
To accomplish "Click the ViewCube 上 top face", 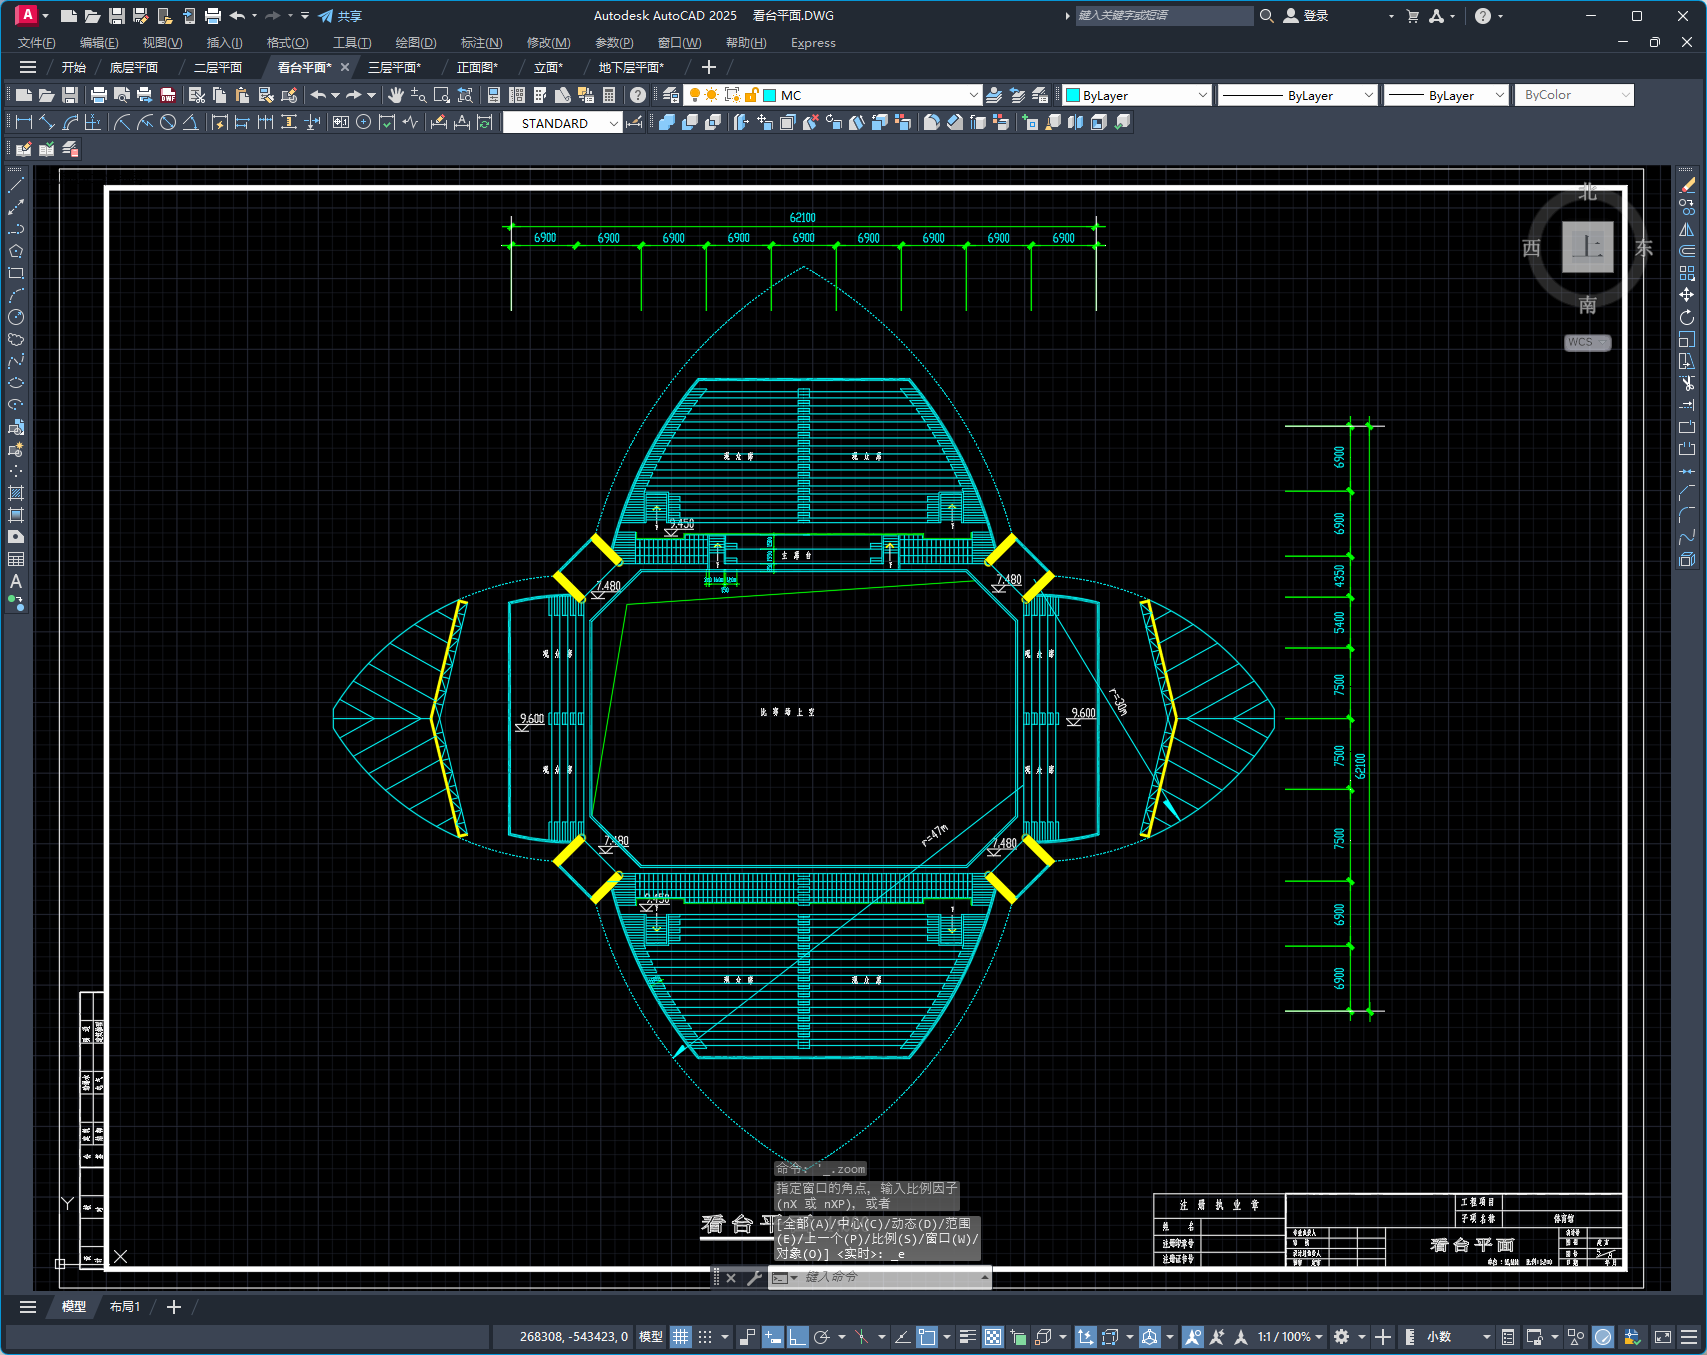I will tap(1588, 247).
